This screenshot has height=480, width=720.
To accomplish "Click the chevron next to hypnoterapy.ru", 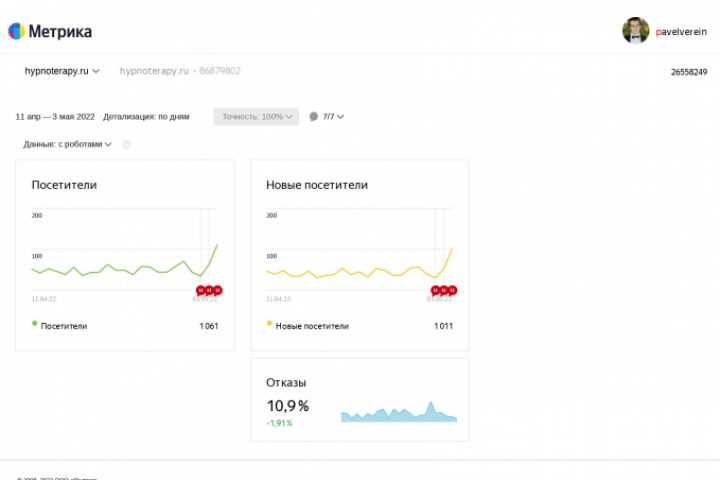I will tap(96, 71).
